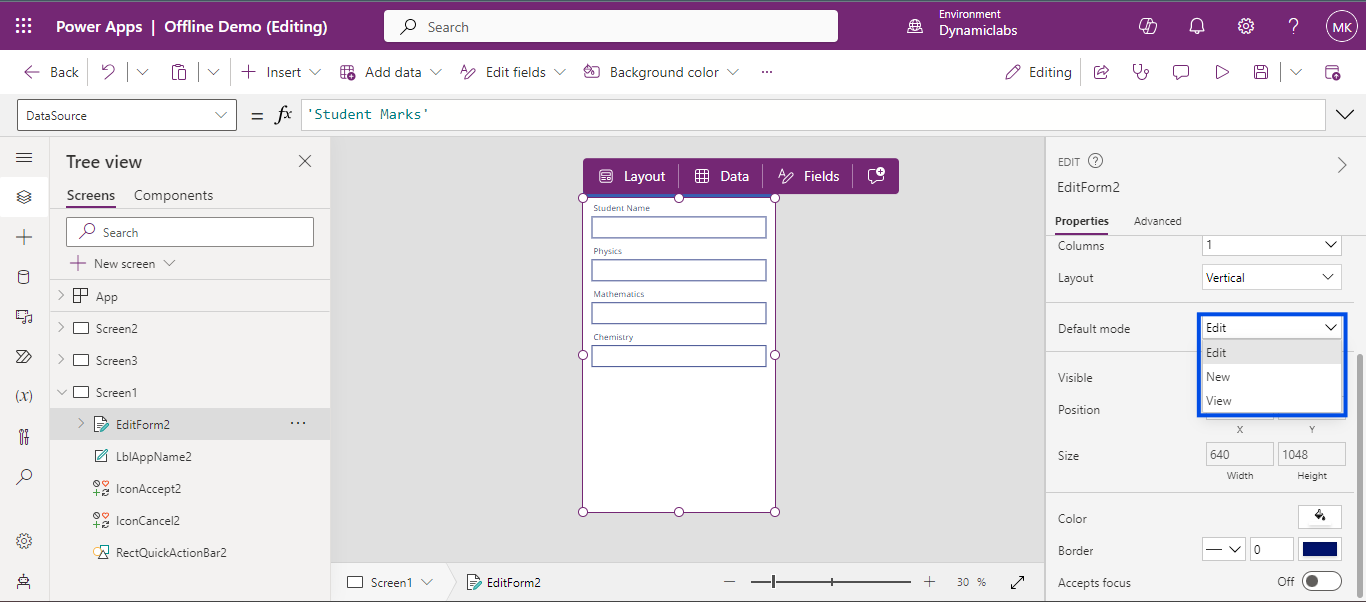Click the Border color swatch
Viewport: 1366px width, 602px height.
coord(1319,550)
